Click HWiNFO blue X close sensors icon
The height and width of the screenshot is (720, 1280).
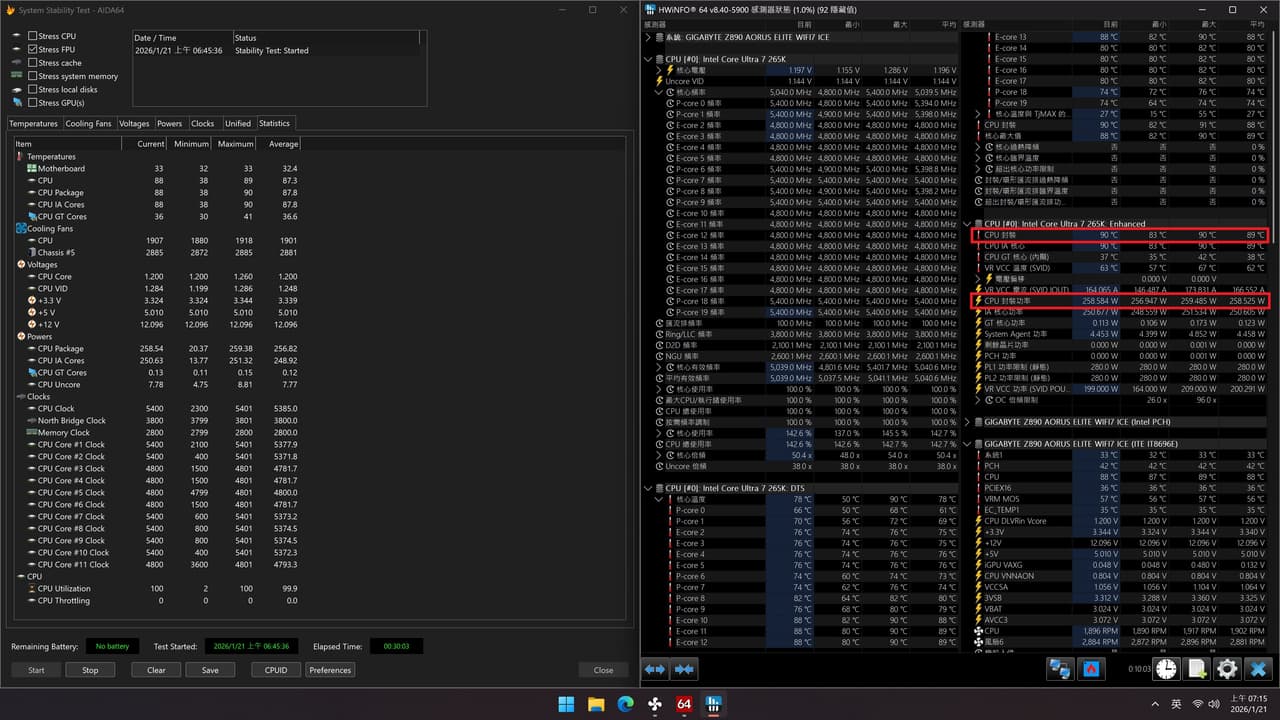tap(1258, 669)
